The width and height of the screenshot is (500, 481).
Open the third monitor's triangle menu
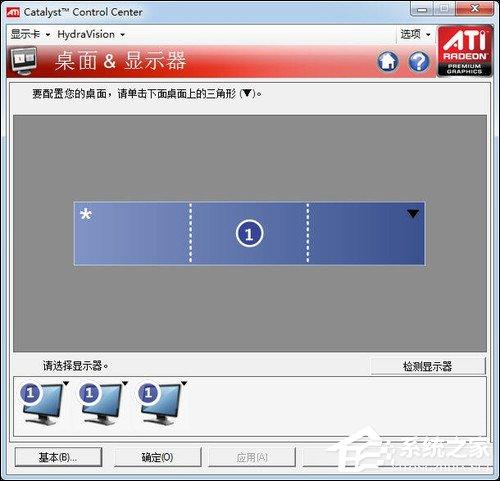coord(184,384)
